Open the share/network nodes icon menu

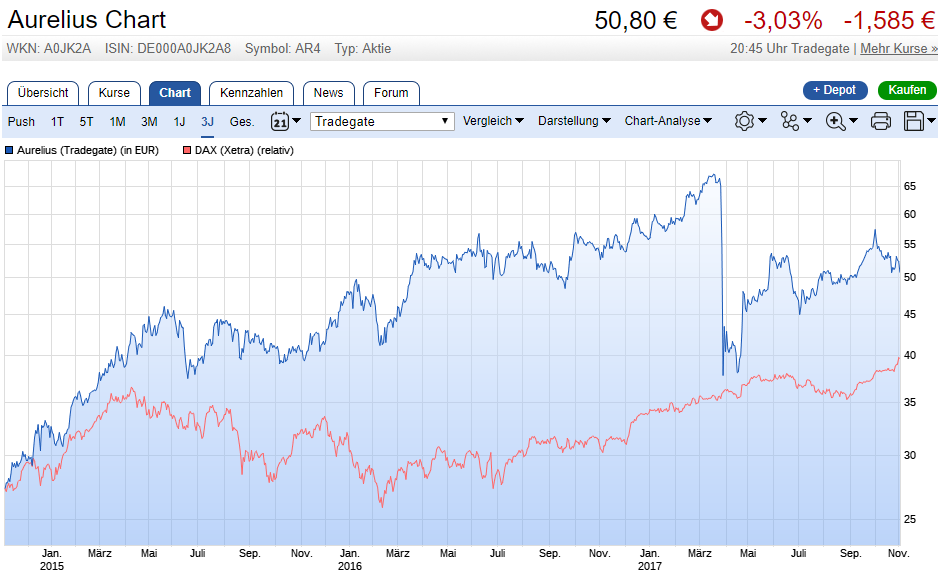[790, 121]
